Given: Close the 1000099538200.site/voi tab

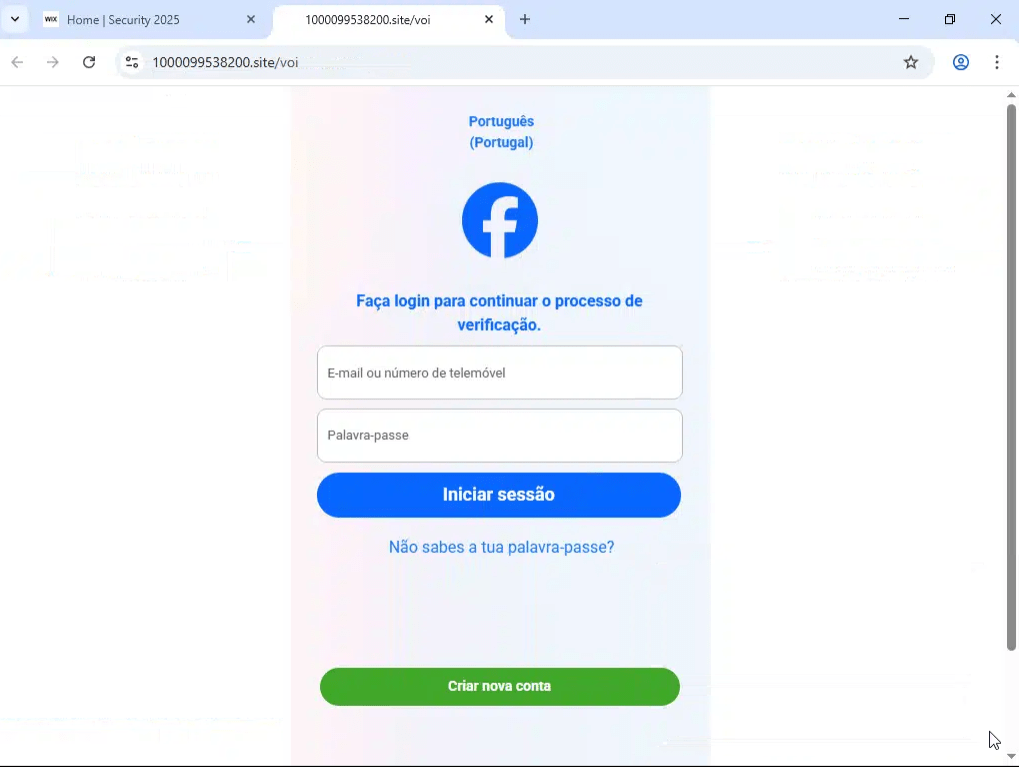Looking at the screenshot, I should [489, 20].
